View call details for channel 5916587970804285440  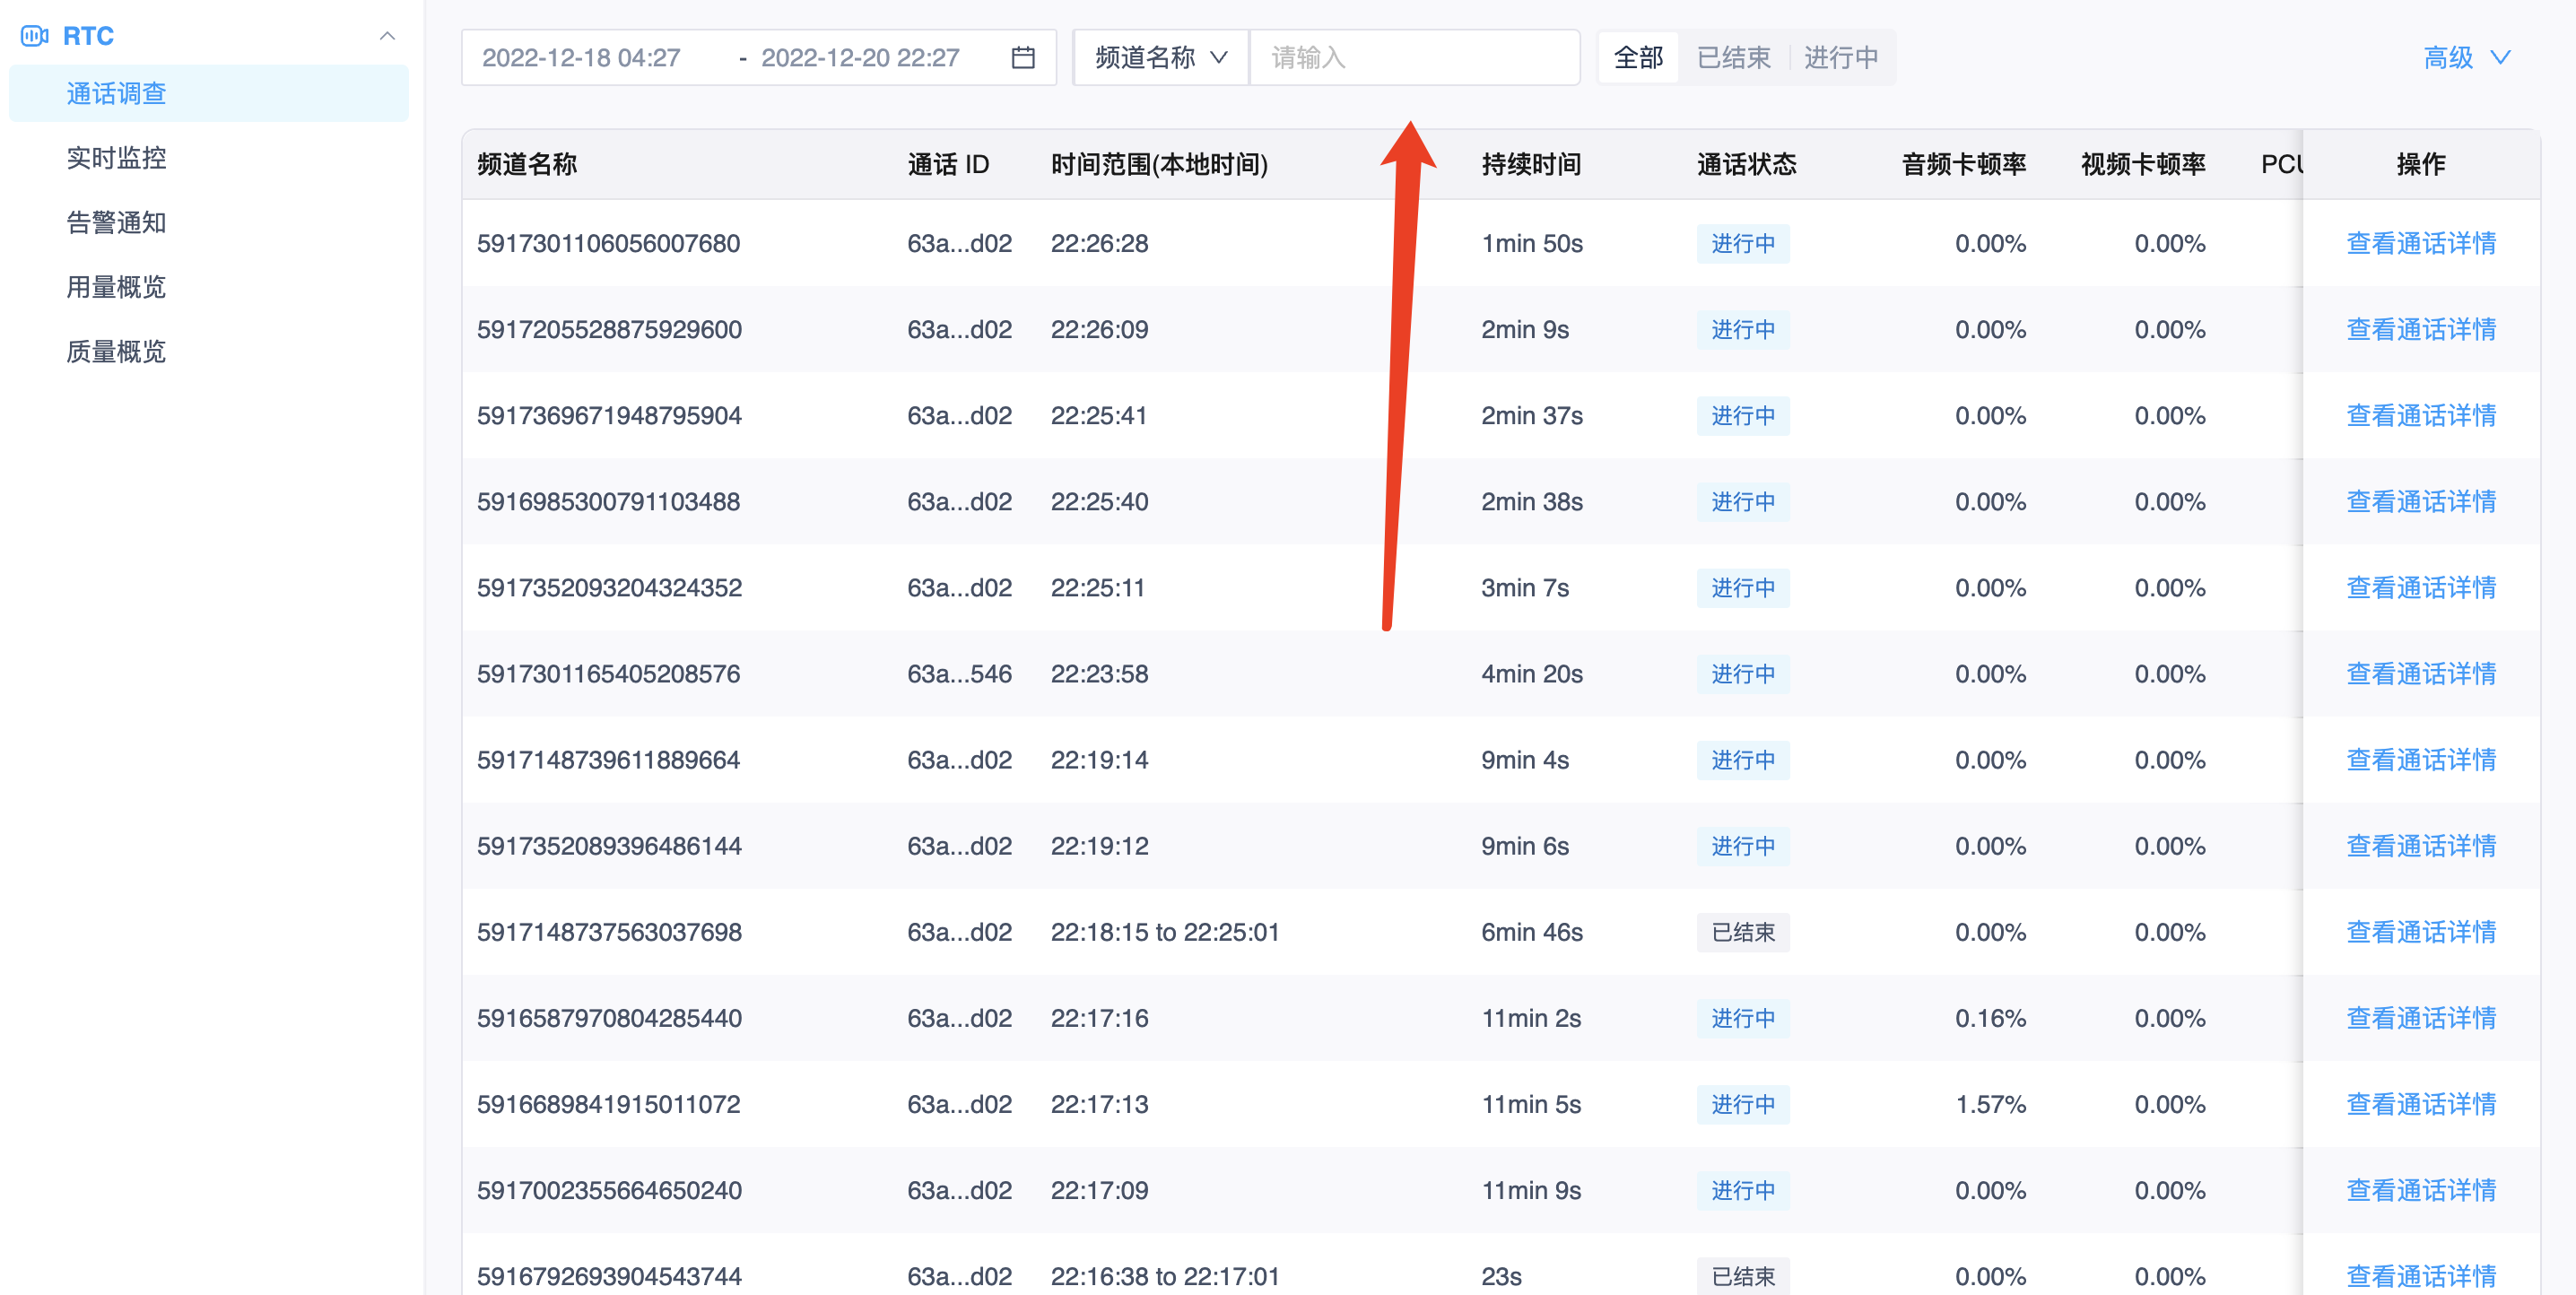point(2420,1018)
